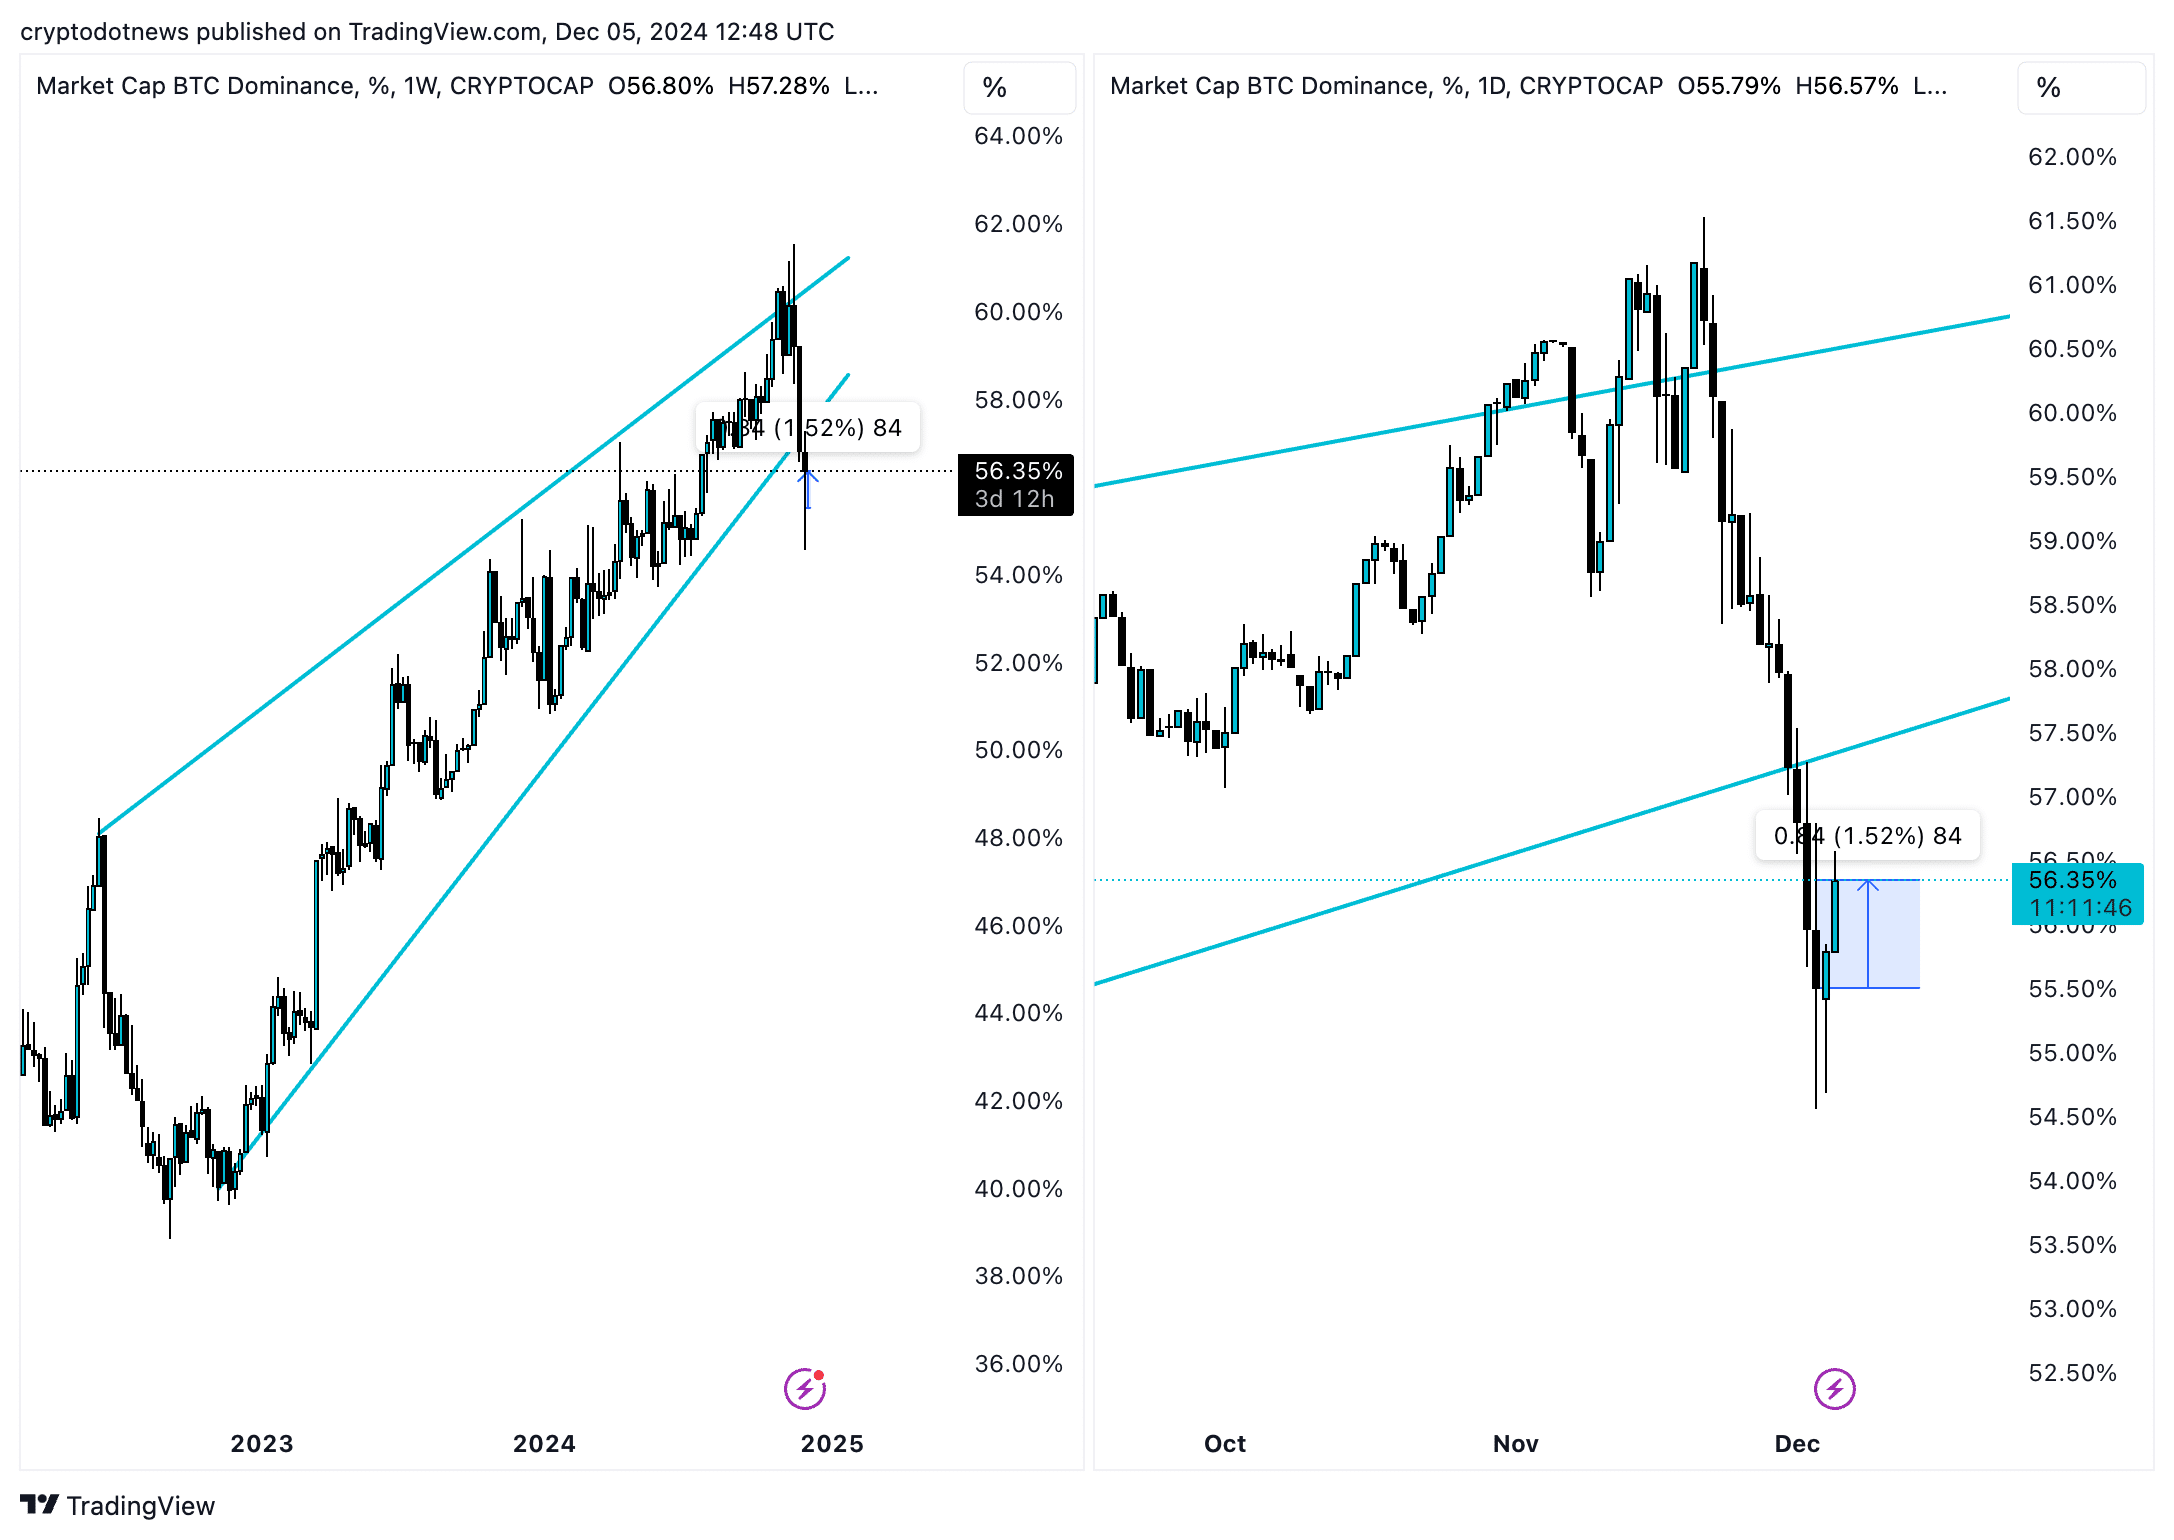This screenshot has width=2174, height=1540.
Task: Click the cryptodotnews published header text
Action: point(427,31)
